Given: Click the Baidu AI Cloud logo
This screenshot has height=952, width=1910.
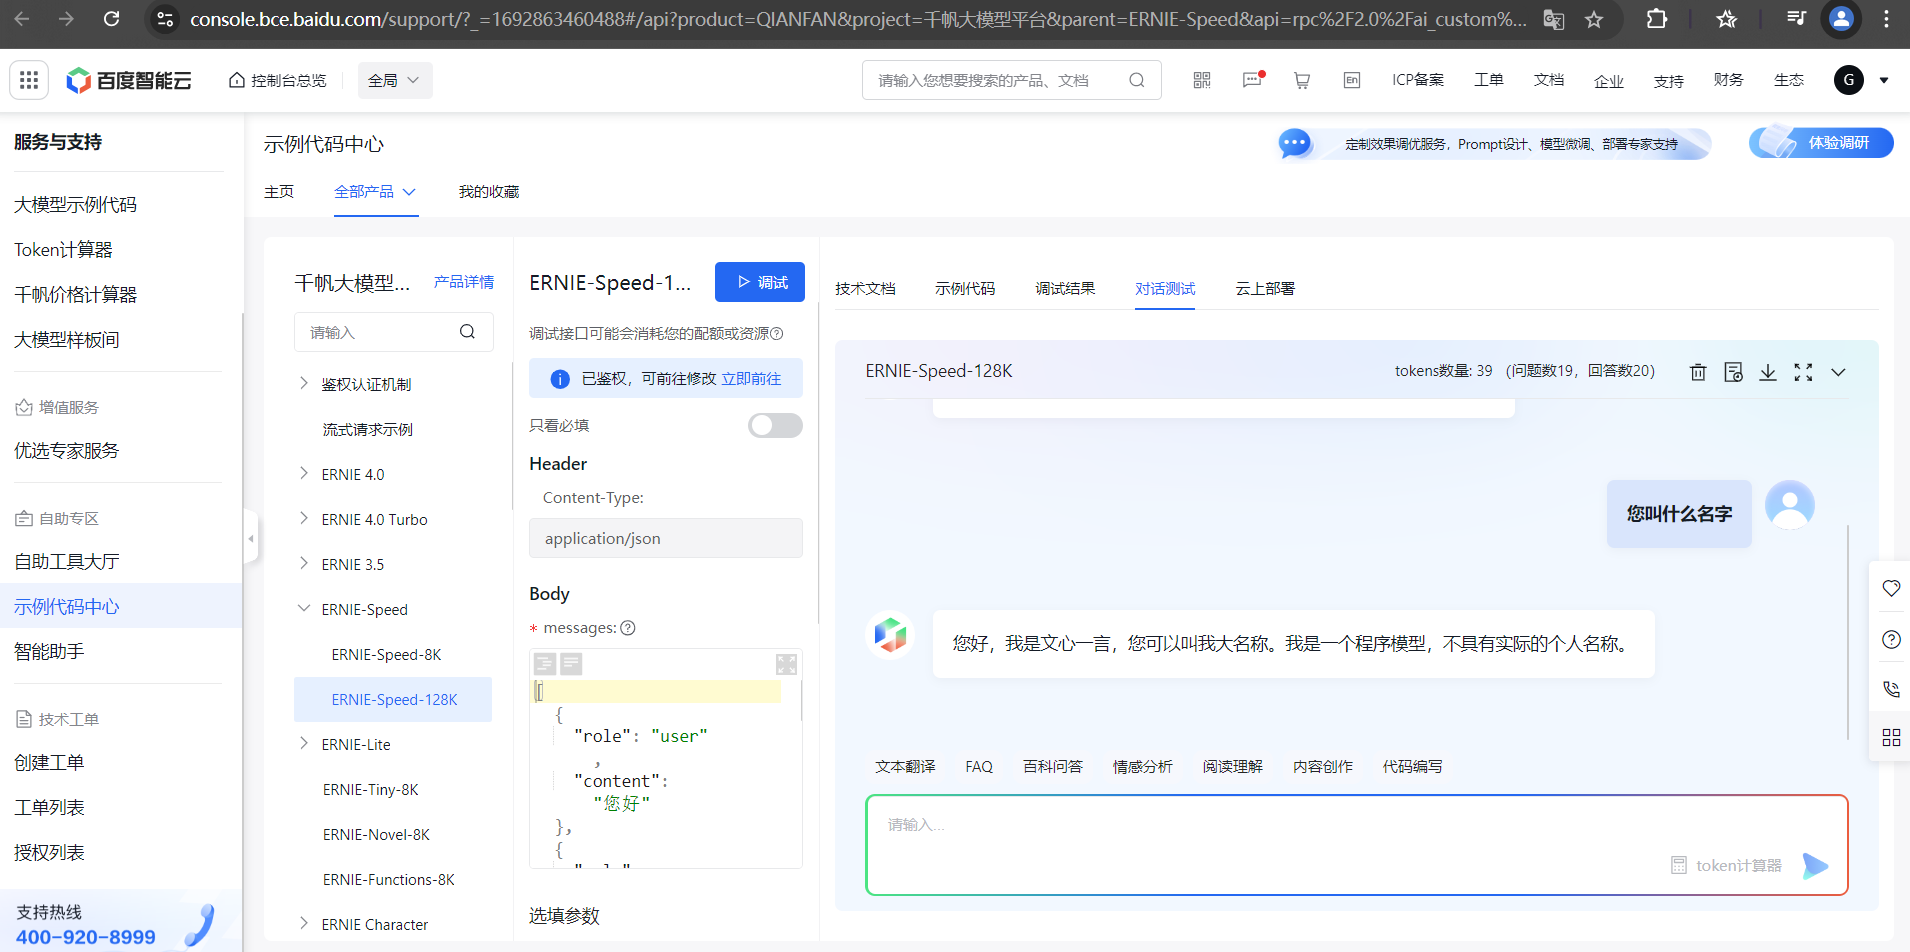Looking at the screenshot, I should (x=129, y=80).
